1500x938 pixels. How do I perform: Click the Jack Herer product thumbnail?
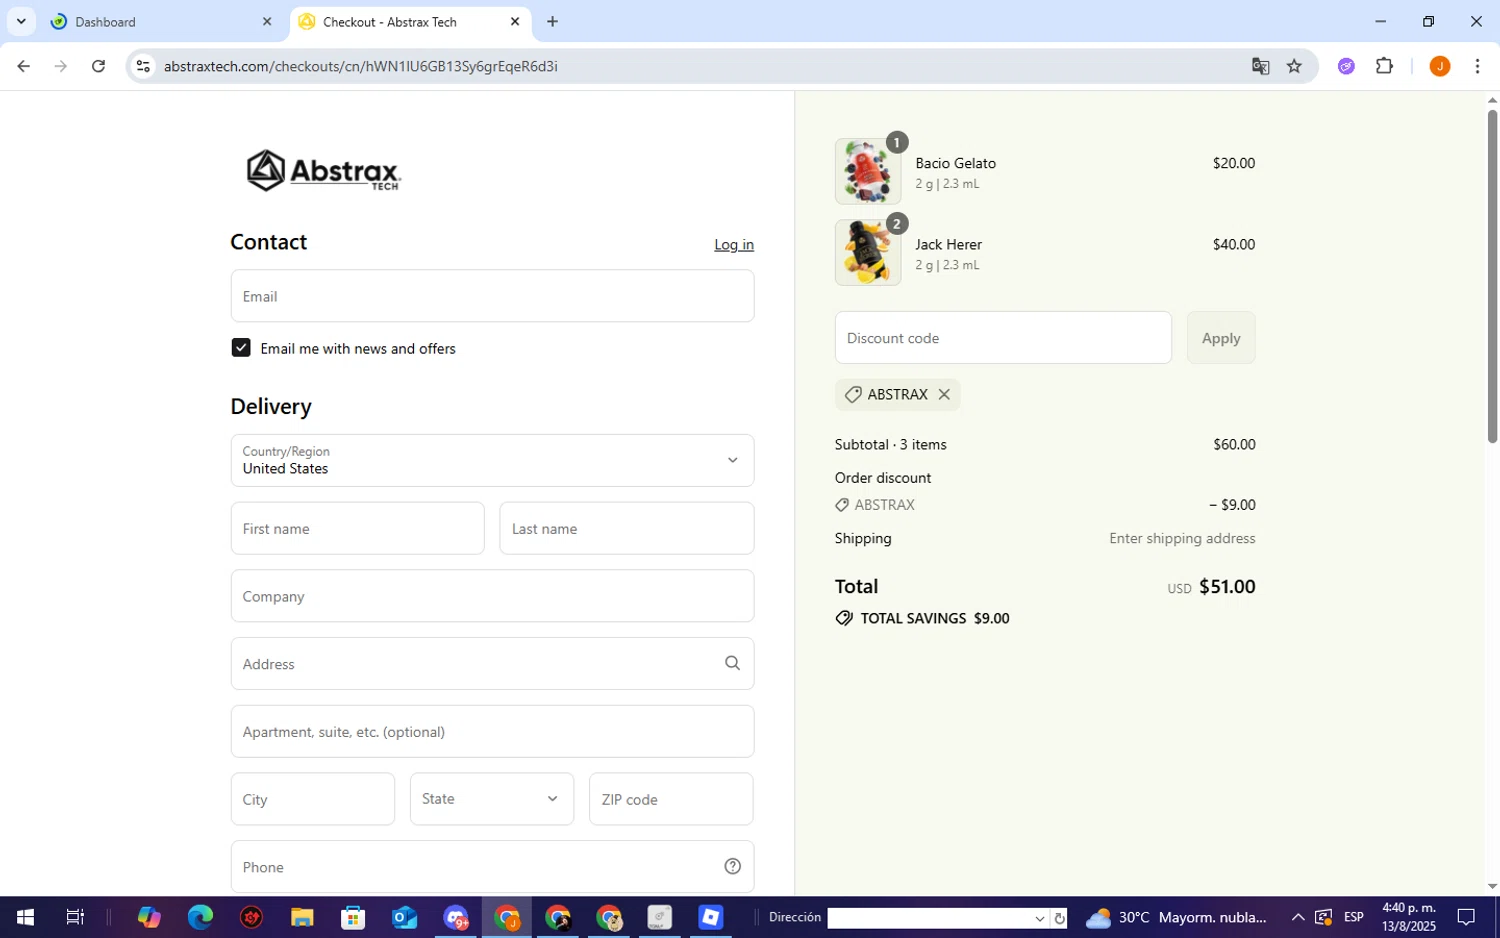tap(868, 252)
